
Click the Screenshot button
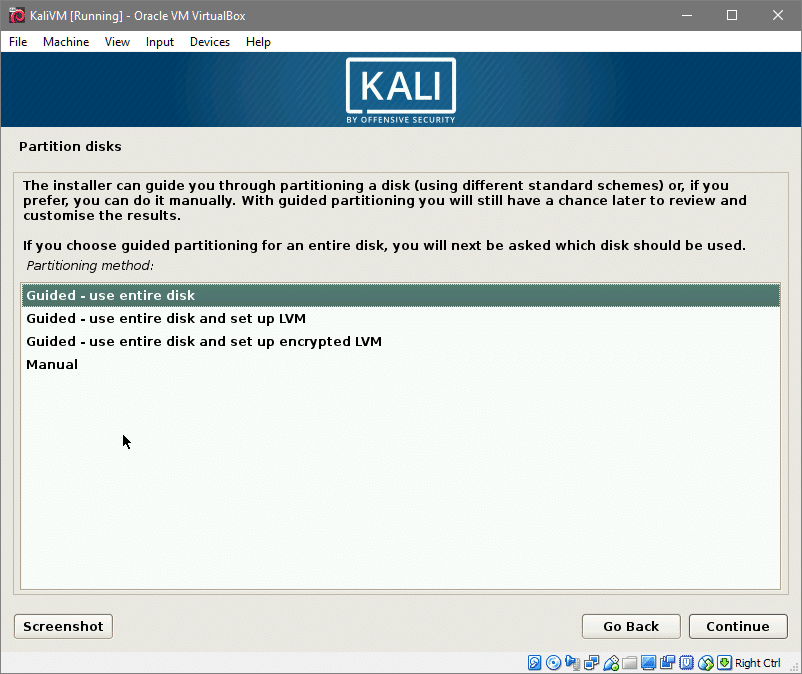(63, 626)
